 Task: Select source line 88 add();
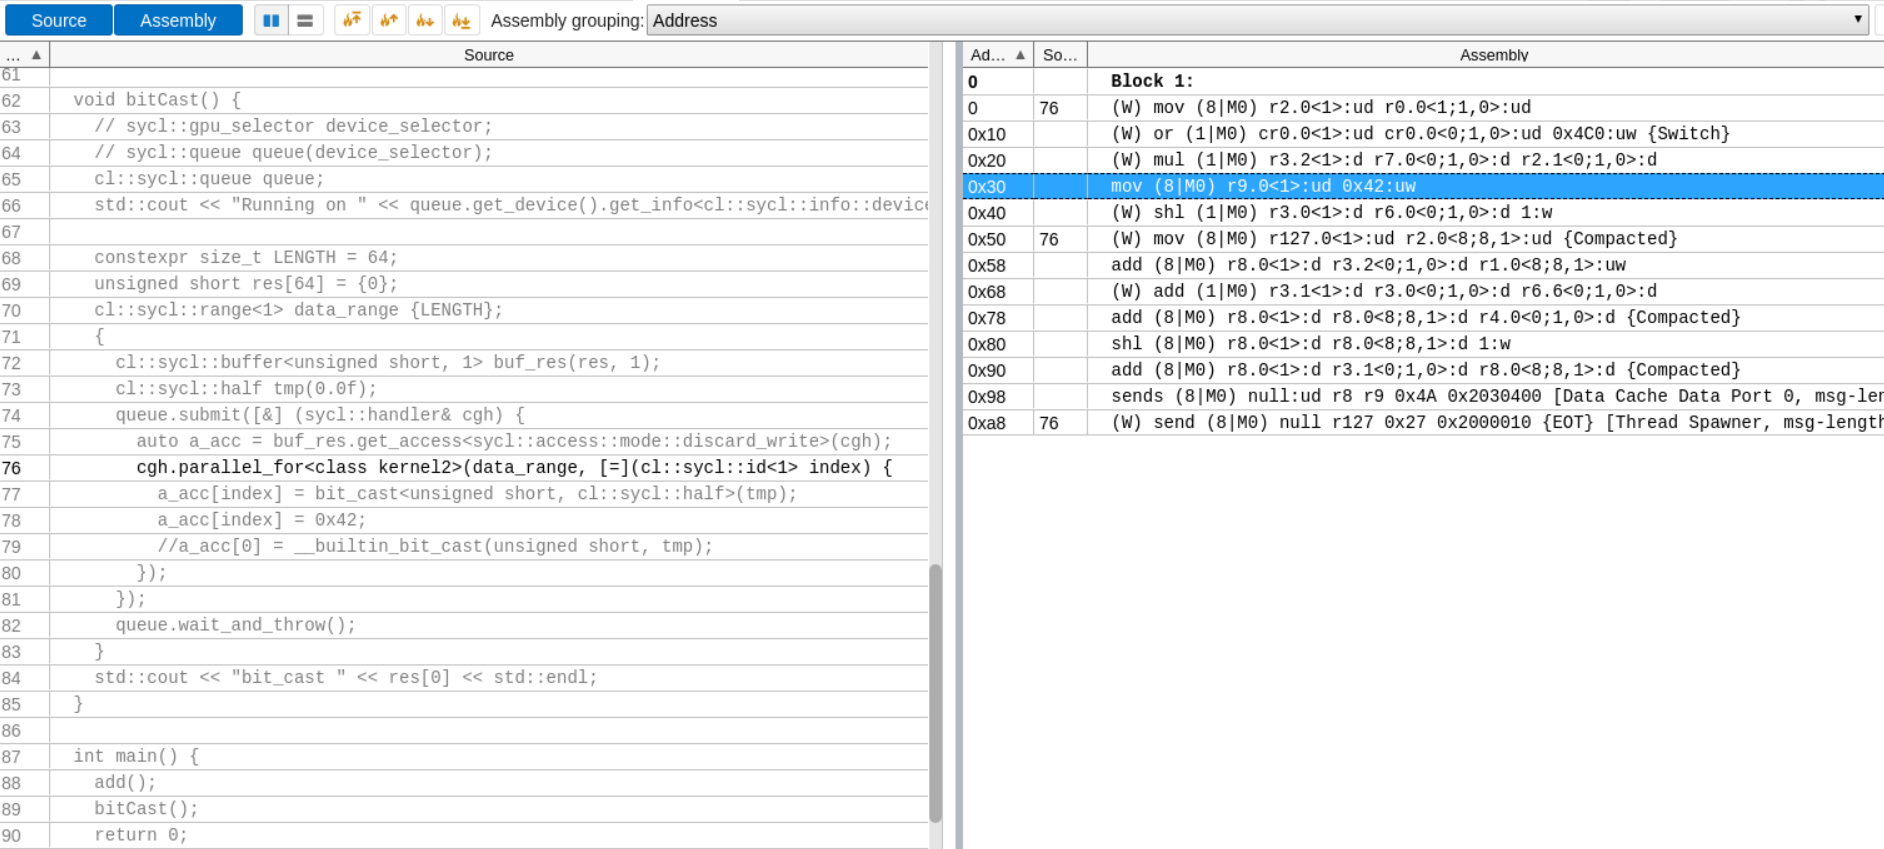(464, 782)
